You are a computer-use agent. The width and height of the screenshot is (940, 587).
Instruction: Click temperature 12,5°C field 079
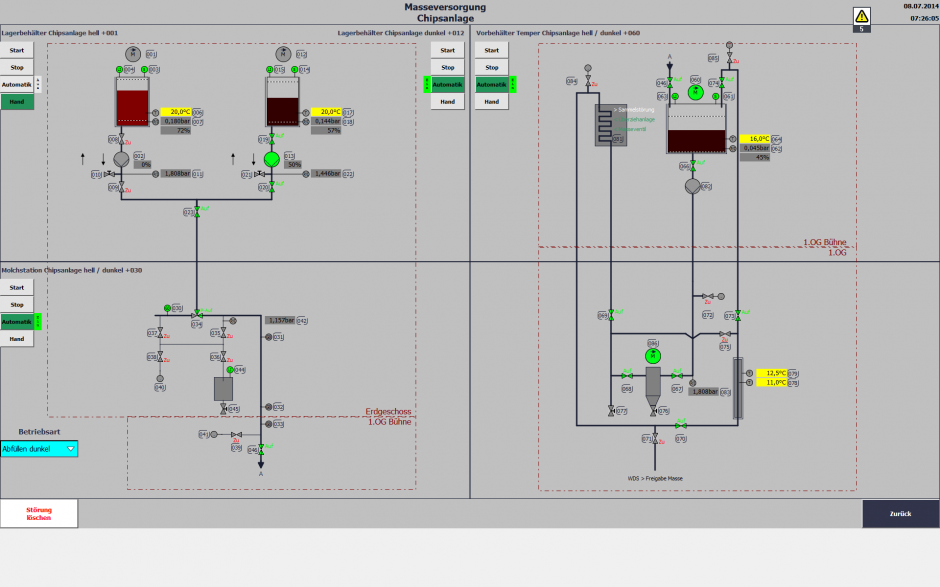tap(772, 373)
